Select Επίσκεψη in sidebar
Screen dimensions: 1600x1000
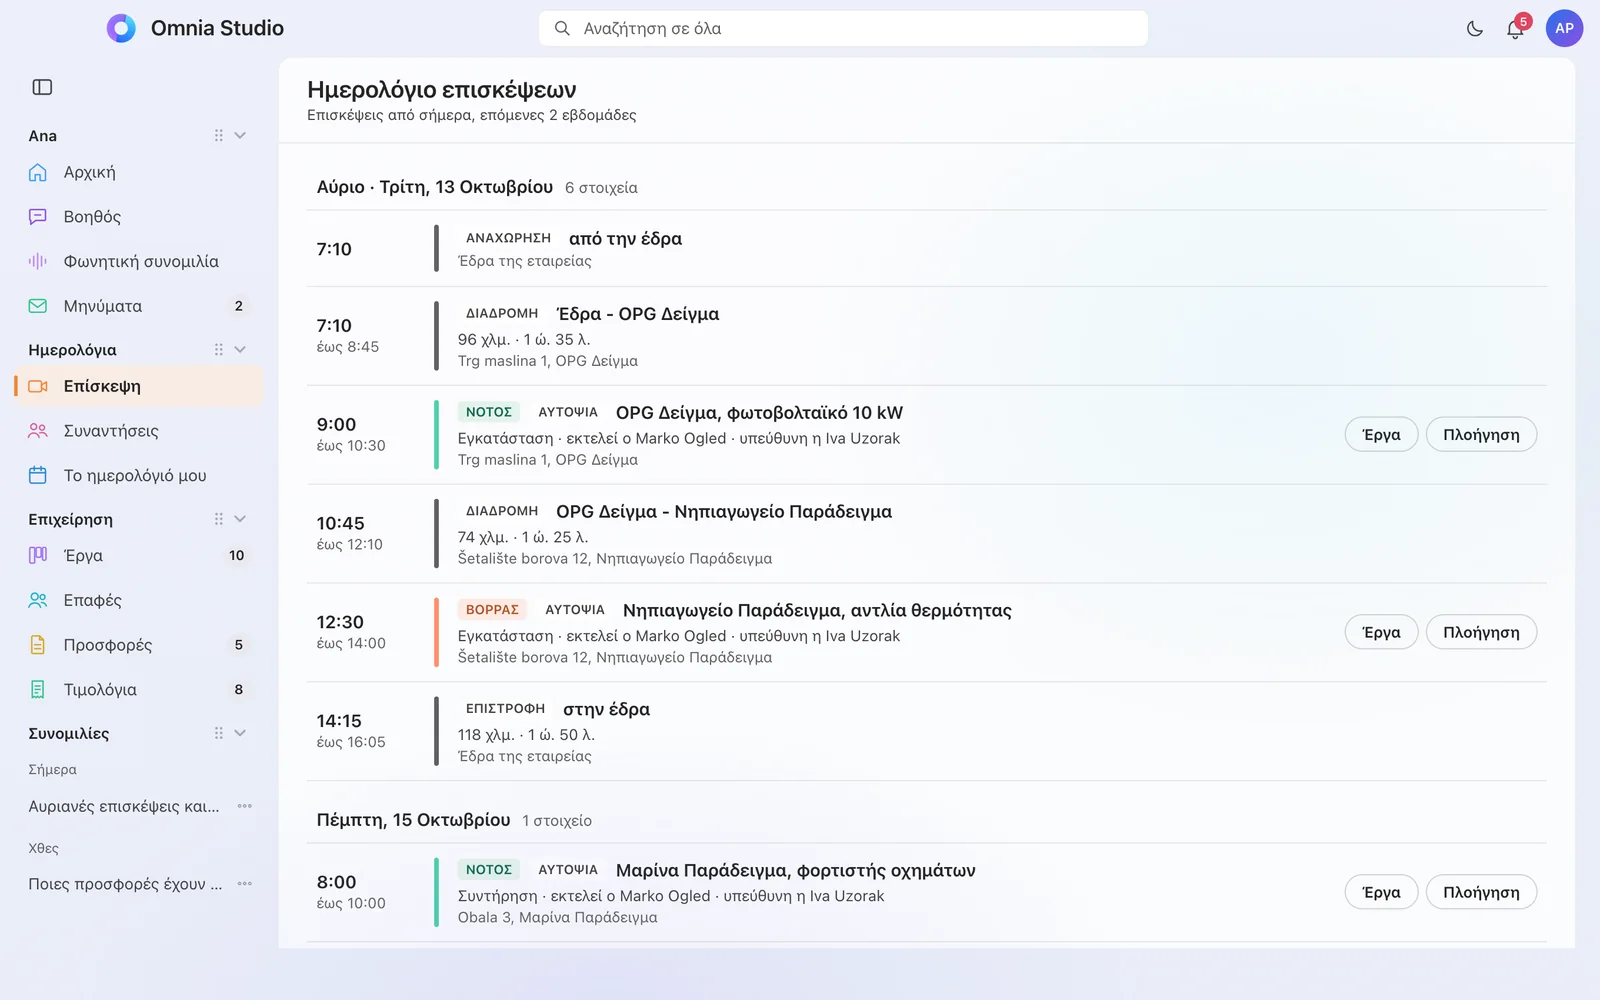click(x=139, y=386)
